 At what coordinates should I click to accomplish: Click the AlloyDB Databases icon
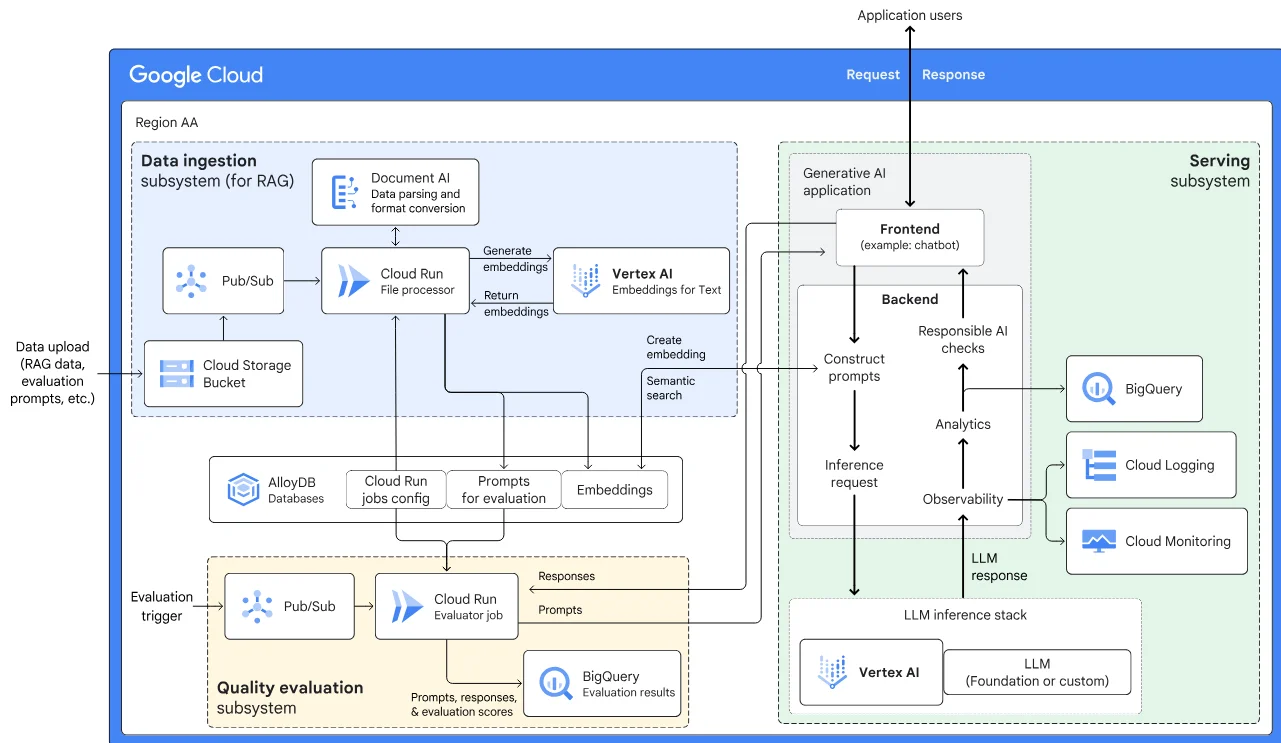[243, 490]
